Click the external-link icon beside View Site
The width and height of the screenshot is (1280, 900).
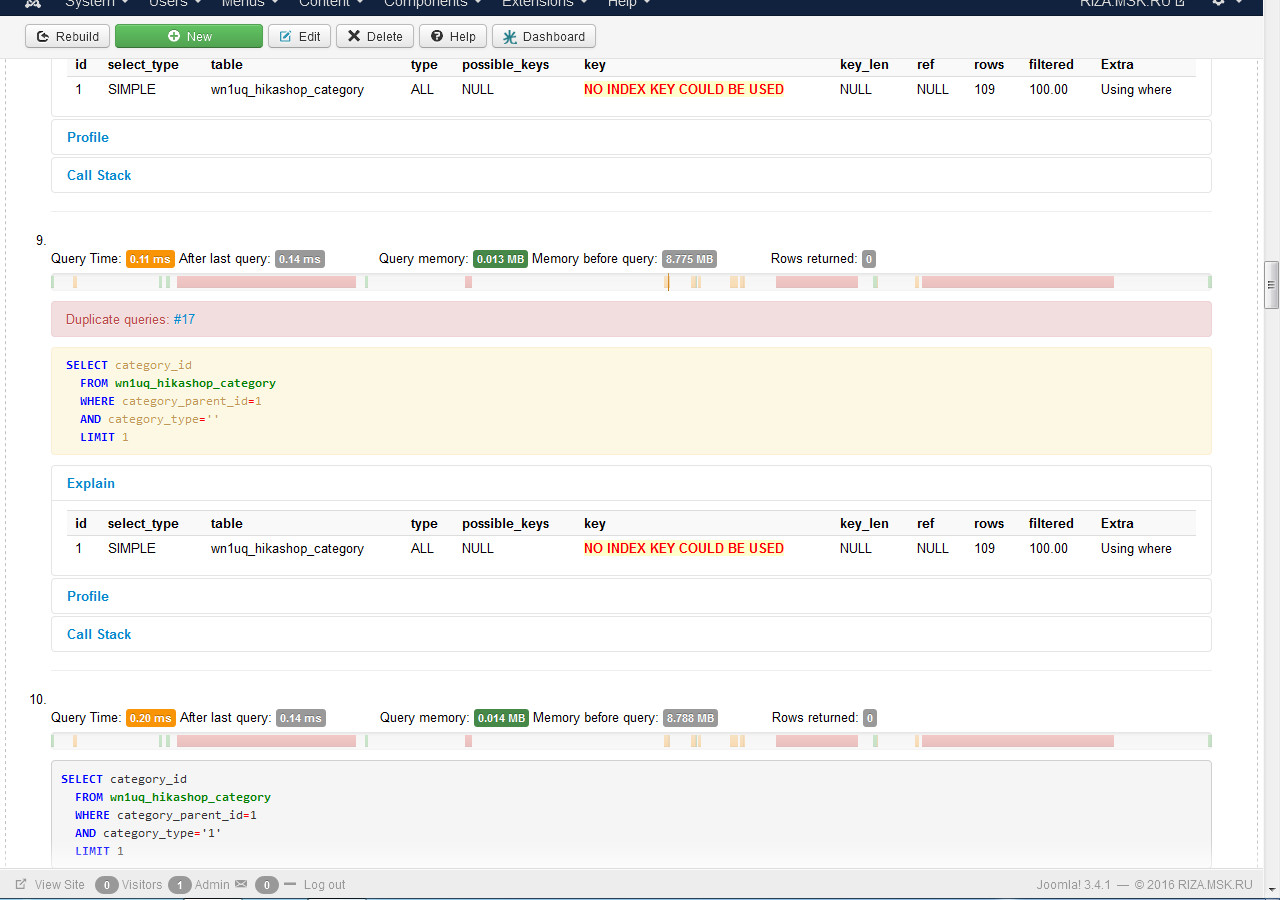pos(21,884)
